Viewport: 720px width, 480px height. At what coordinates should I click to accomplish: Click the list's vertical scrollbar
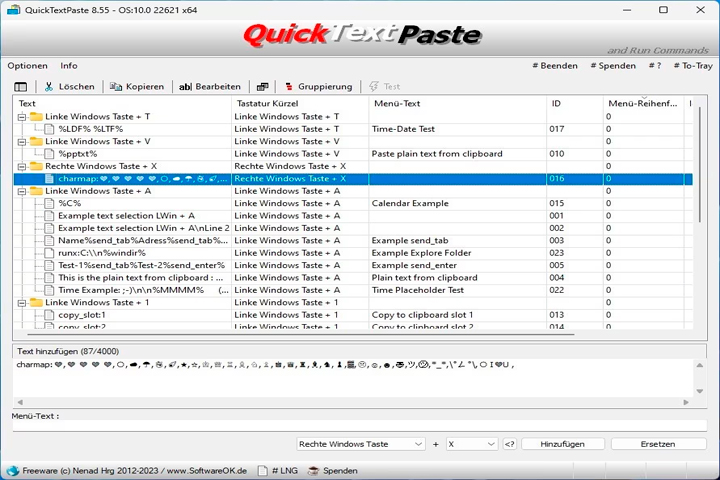[x=699, y=165]
